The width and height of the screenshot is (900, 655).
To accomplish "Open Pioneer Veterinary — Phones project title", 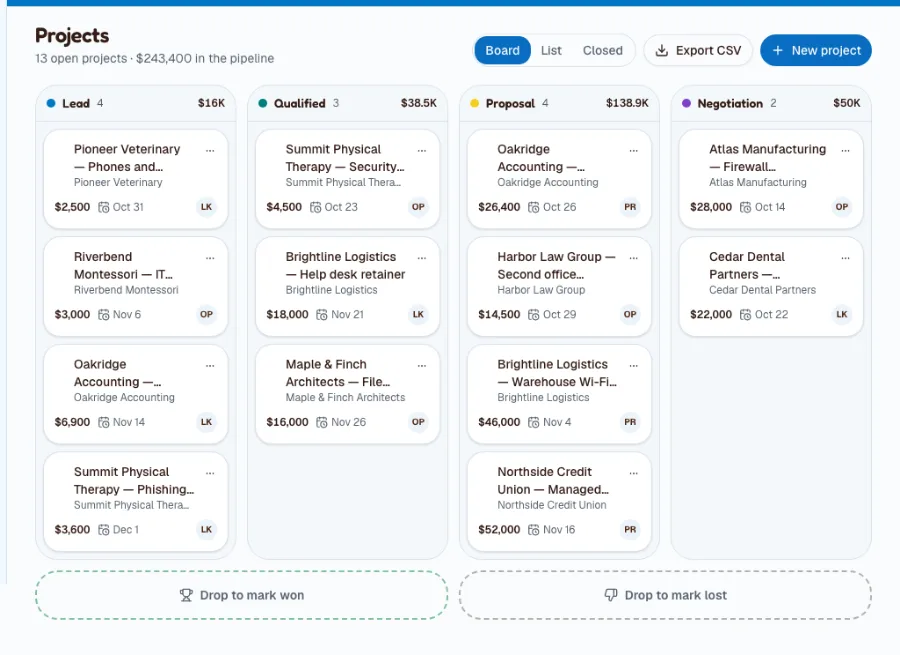I will (127, 158).
